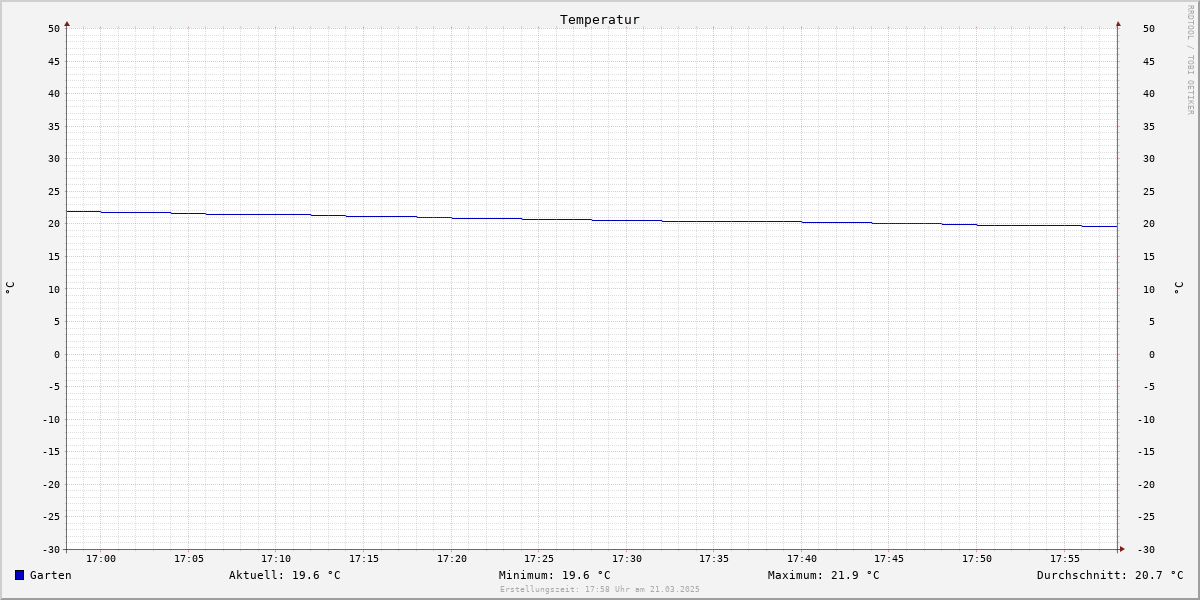Click the 17:50 time axis label
1200x600 pixels.
point(977,558)
